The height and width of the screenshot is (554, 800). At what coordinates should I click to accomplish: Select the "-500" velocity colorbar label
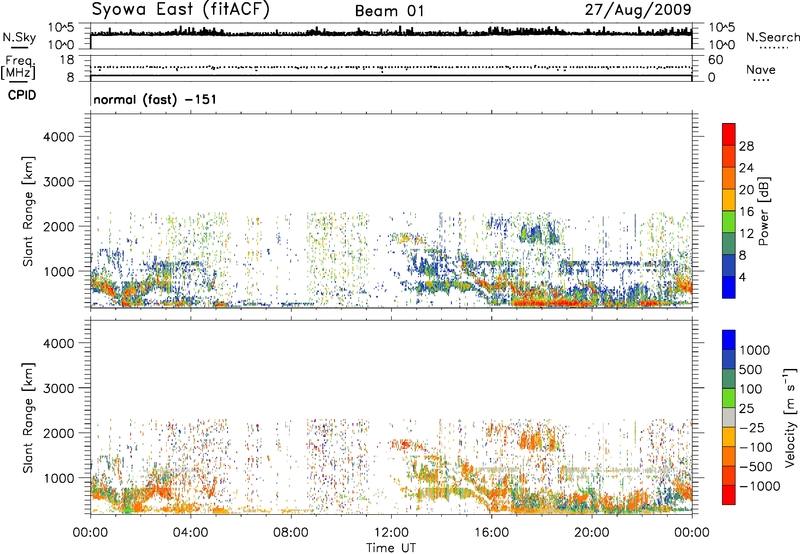(756, 467)
